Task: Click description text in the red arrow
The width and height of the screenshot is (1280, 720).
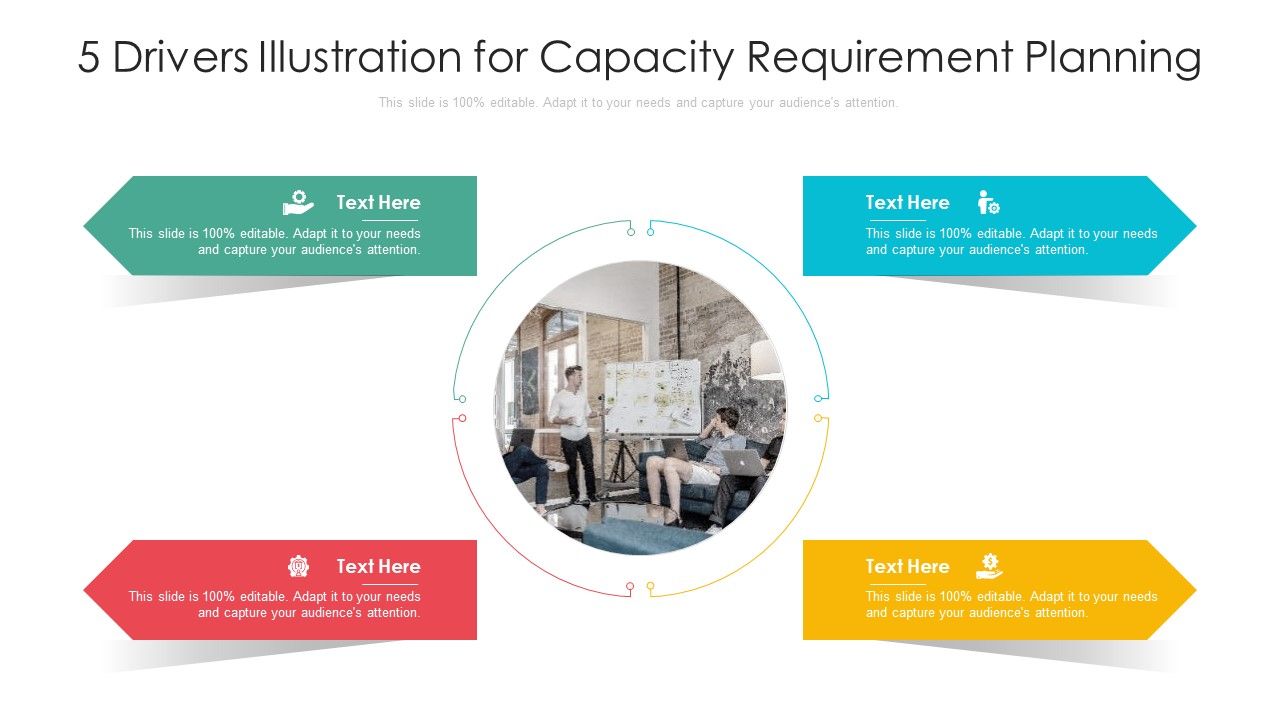Action: point(274,605)
